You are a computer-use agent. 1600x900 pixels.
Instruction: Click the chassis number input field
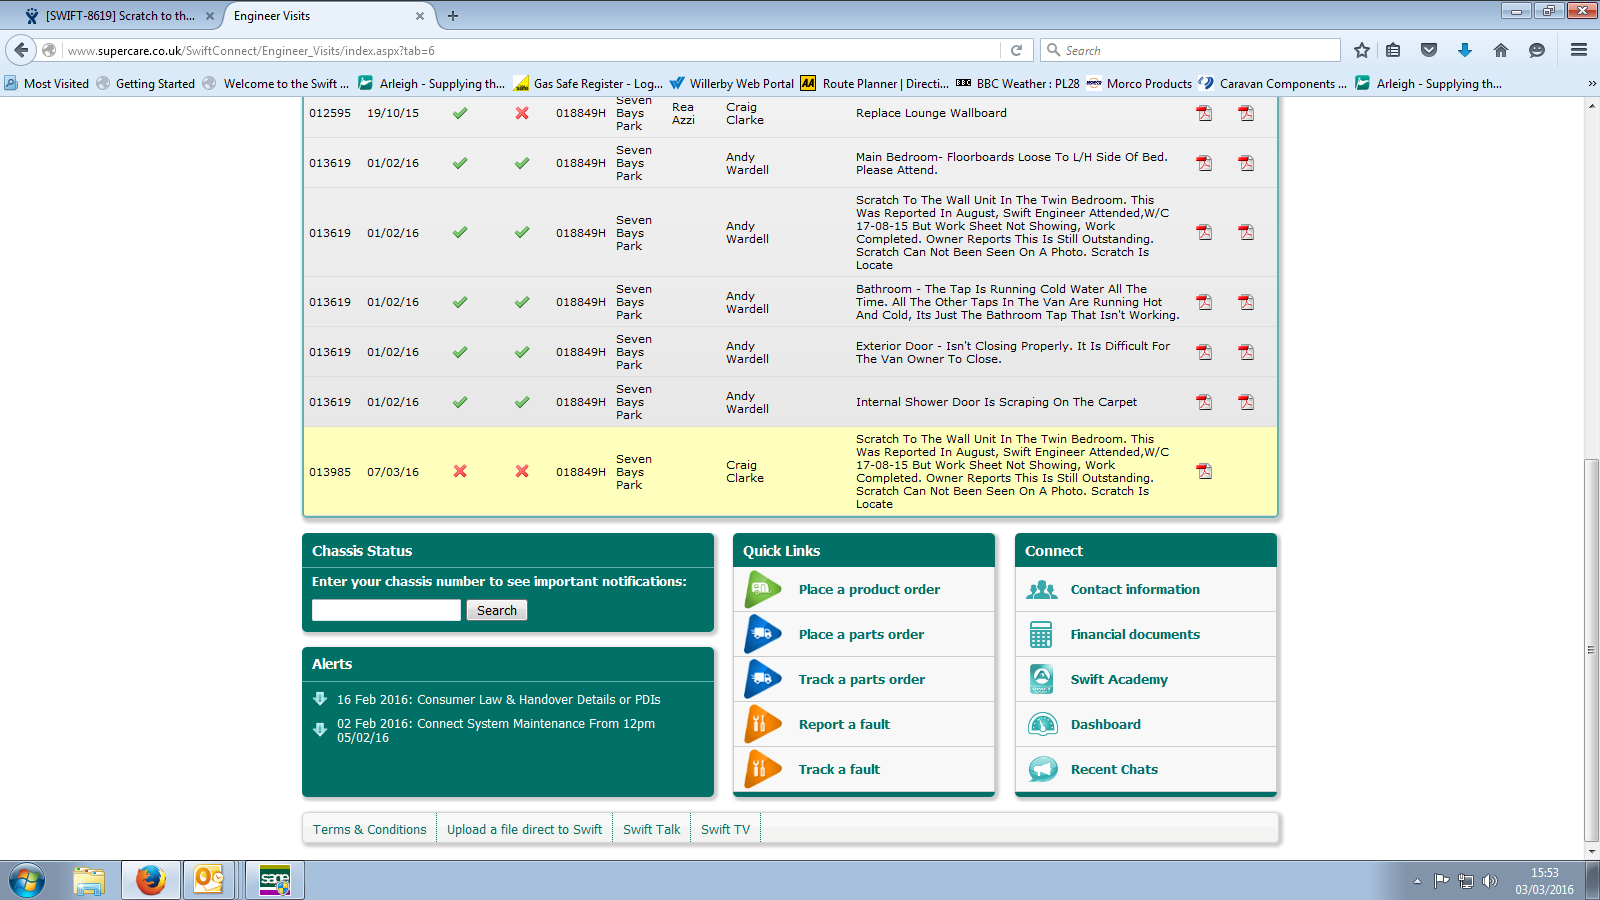(386, 610)
